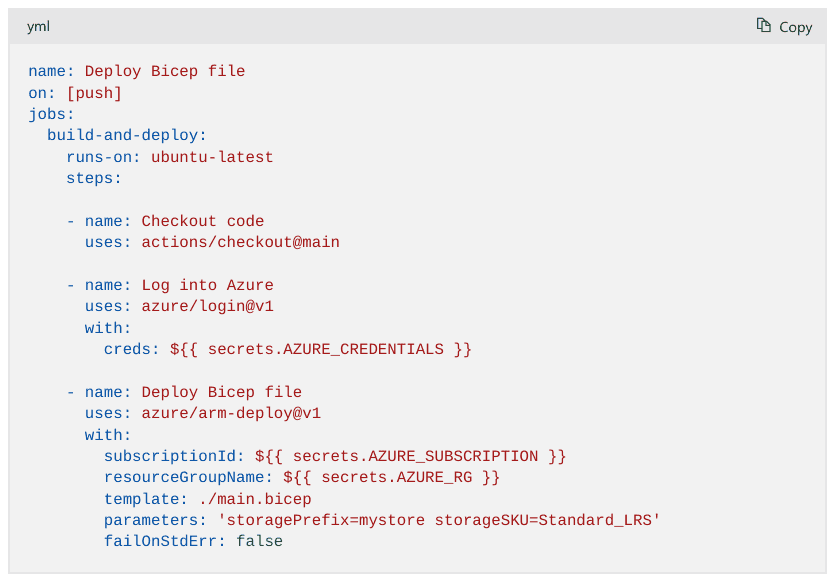Viewport: 836px width, 584px height.
Task: Click the 'Log into Azure' step name
Action: click(207, 285)
